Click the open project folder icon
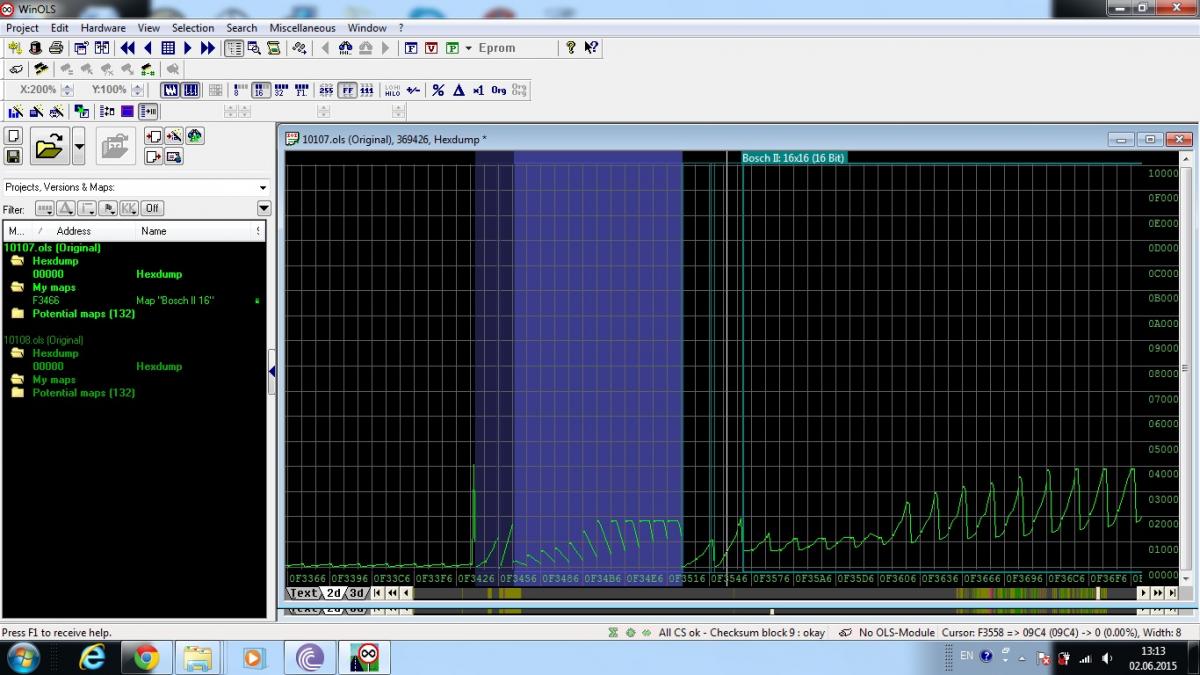This screenshot has width=1200, height=675. [x=49, y=148]
